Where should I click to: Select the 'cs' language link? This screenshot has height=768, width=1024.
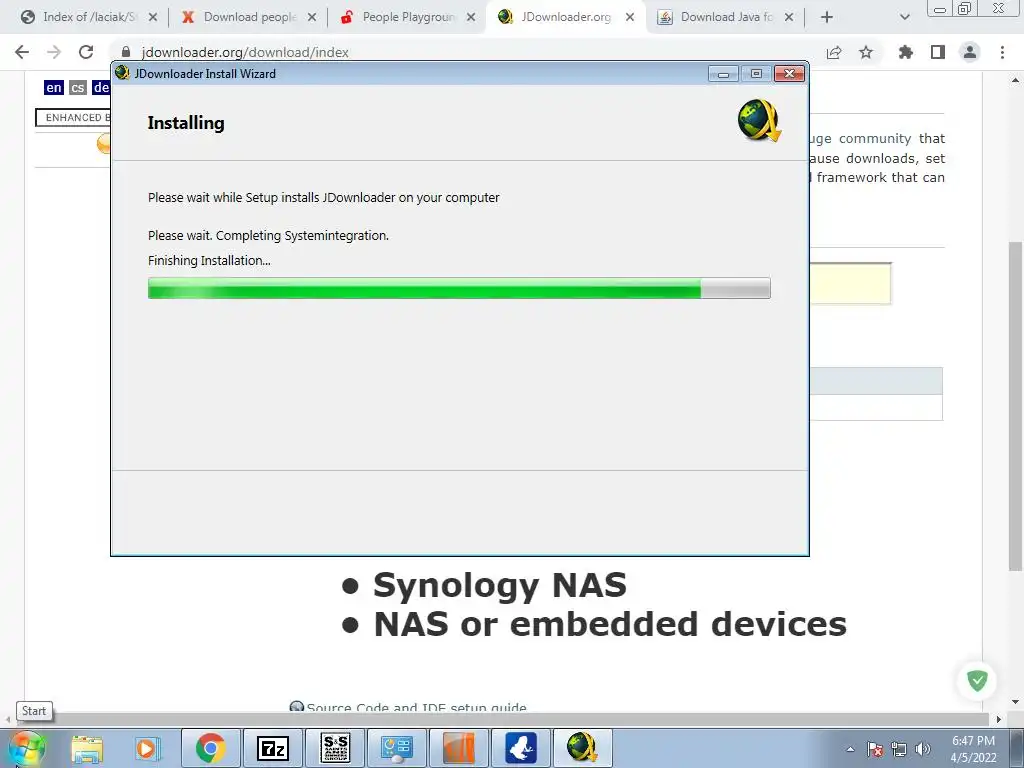(x=77, y=88)
